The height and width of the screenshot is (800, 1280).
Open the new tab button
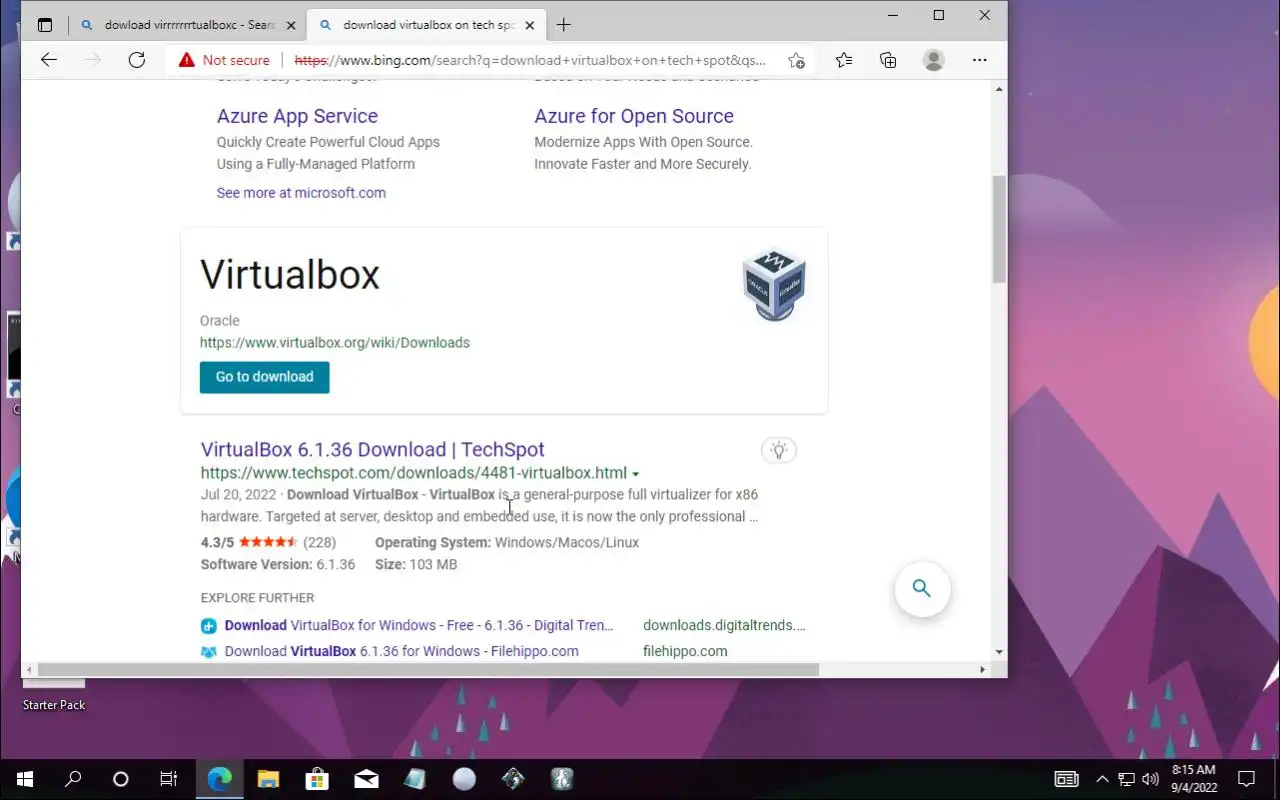(564, 25)
